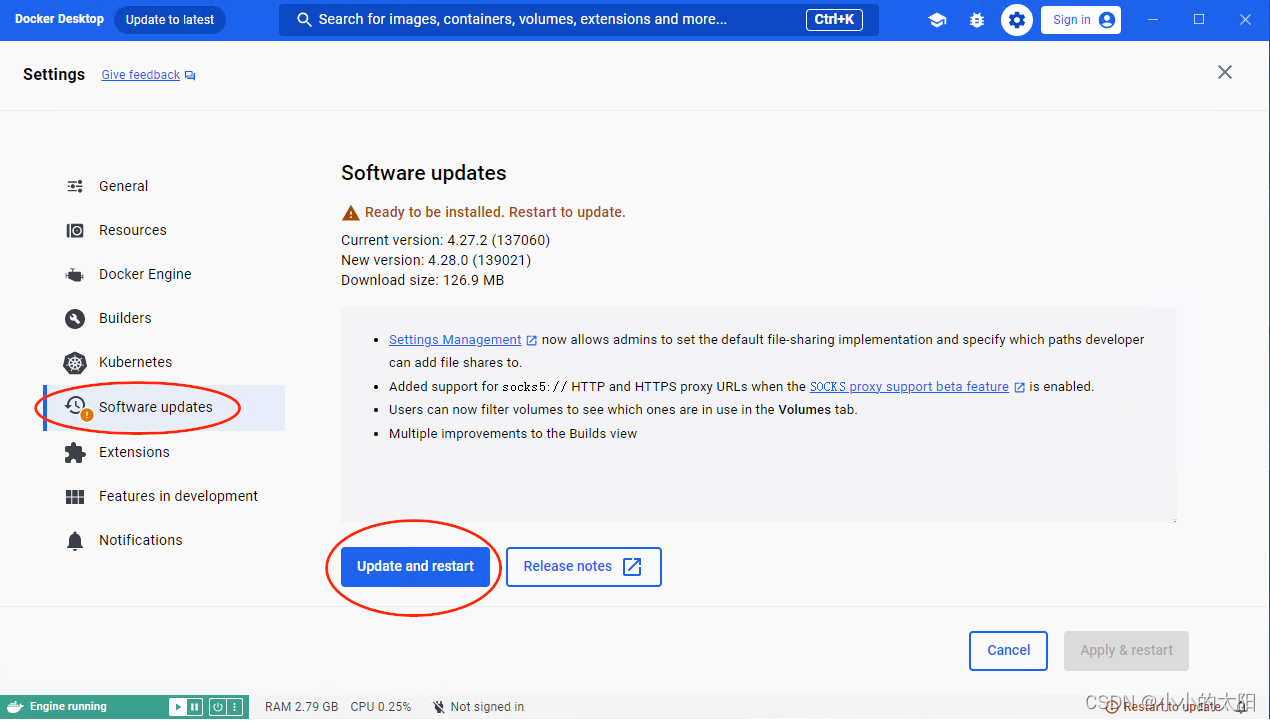Open the engine more-options kebab menu
Viewport: 1270px width, 721px height.
pyautogui.click(x=235, y=707)
